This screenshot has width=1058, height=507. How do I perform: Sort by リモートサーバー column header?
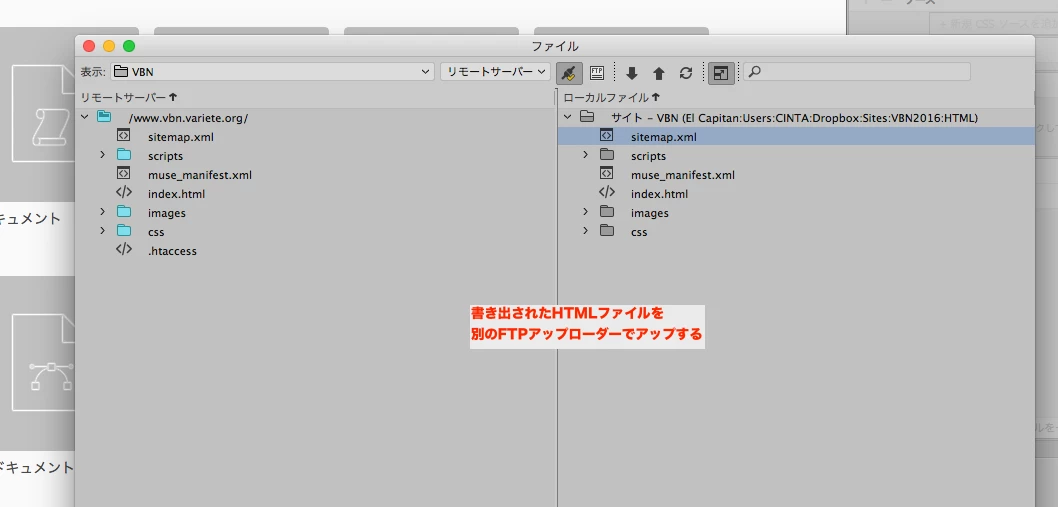tap(129, 98)
